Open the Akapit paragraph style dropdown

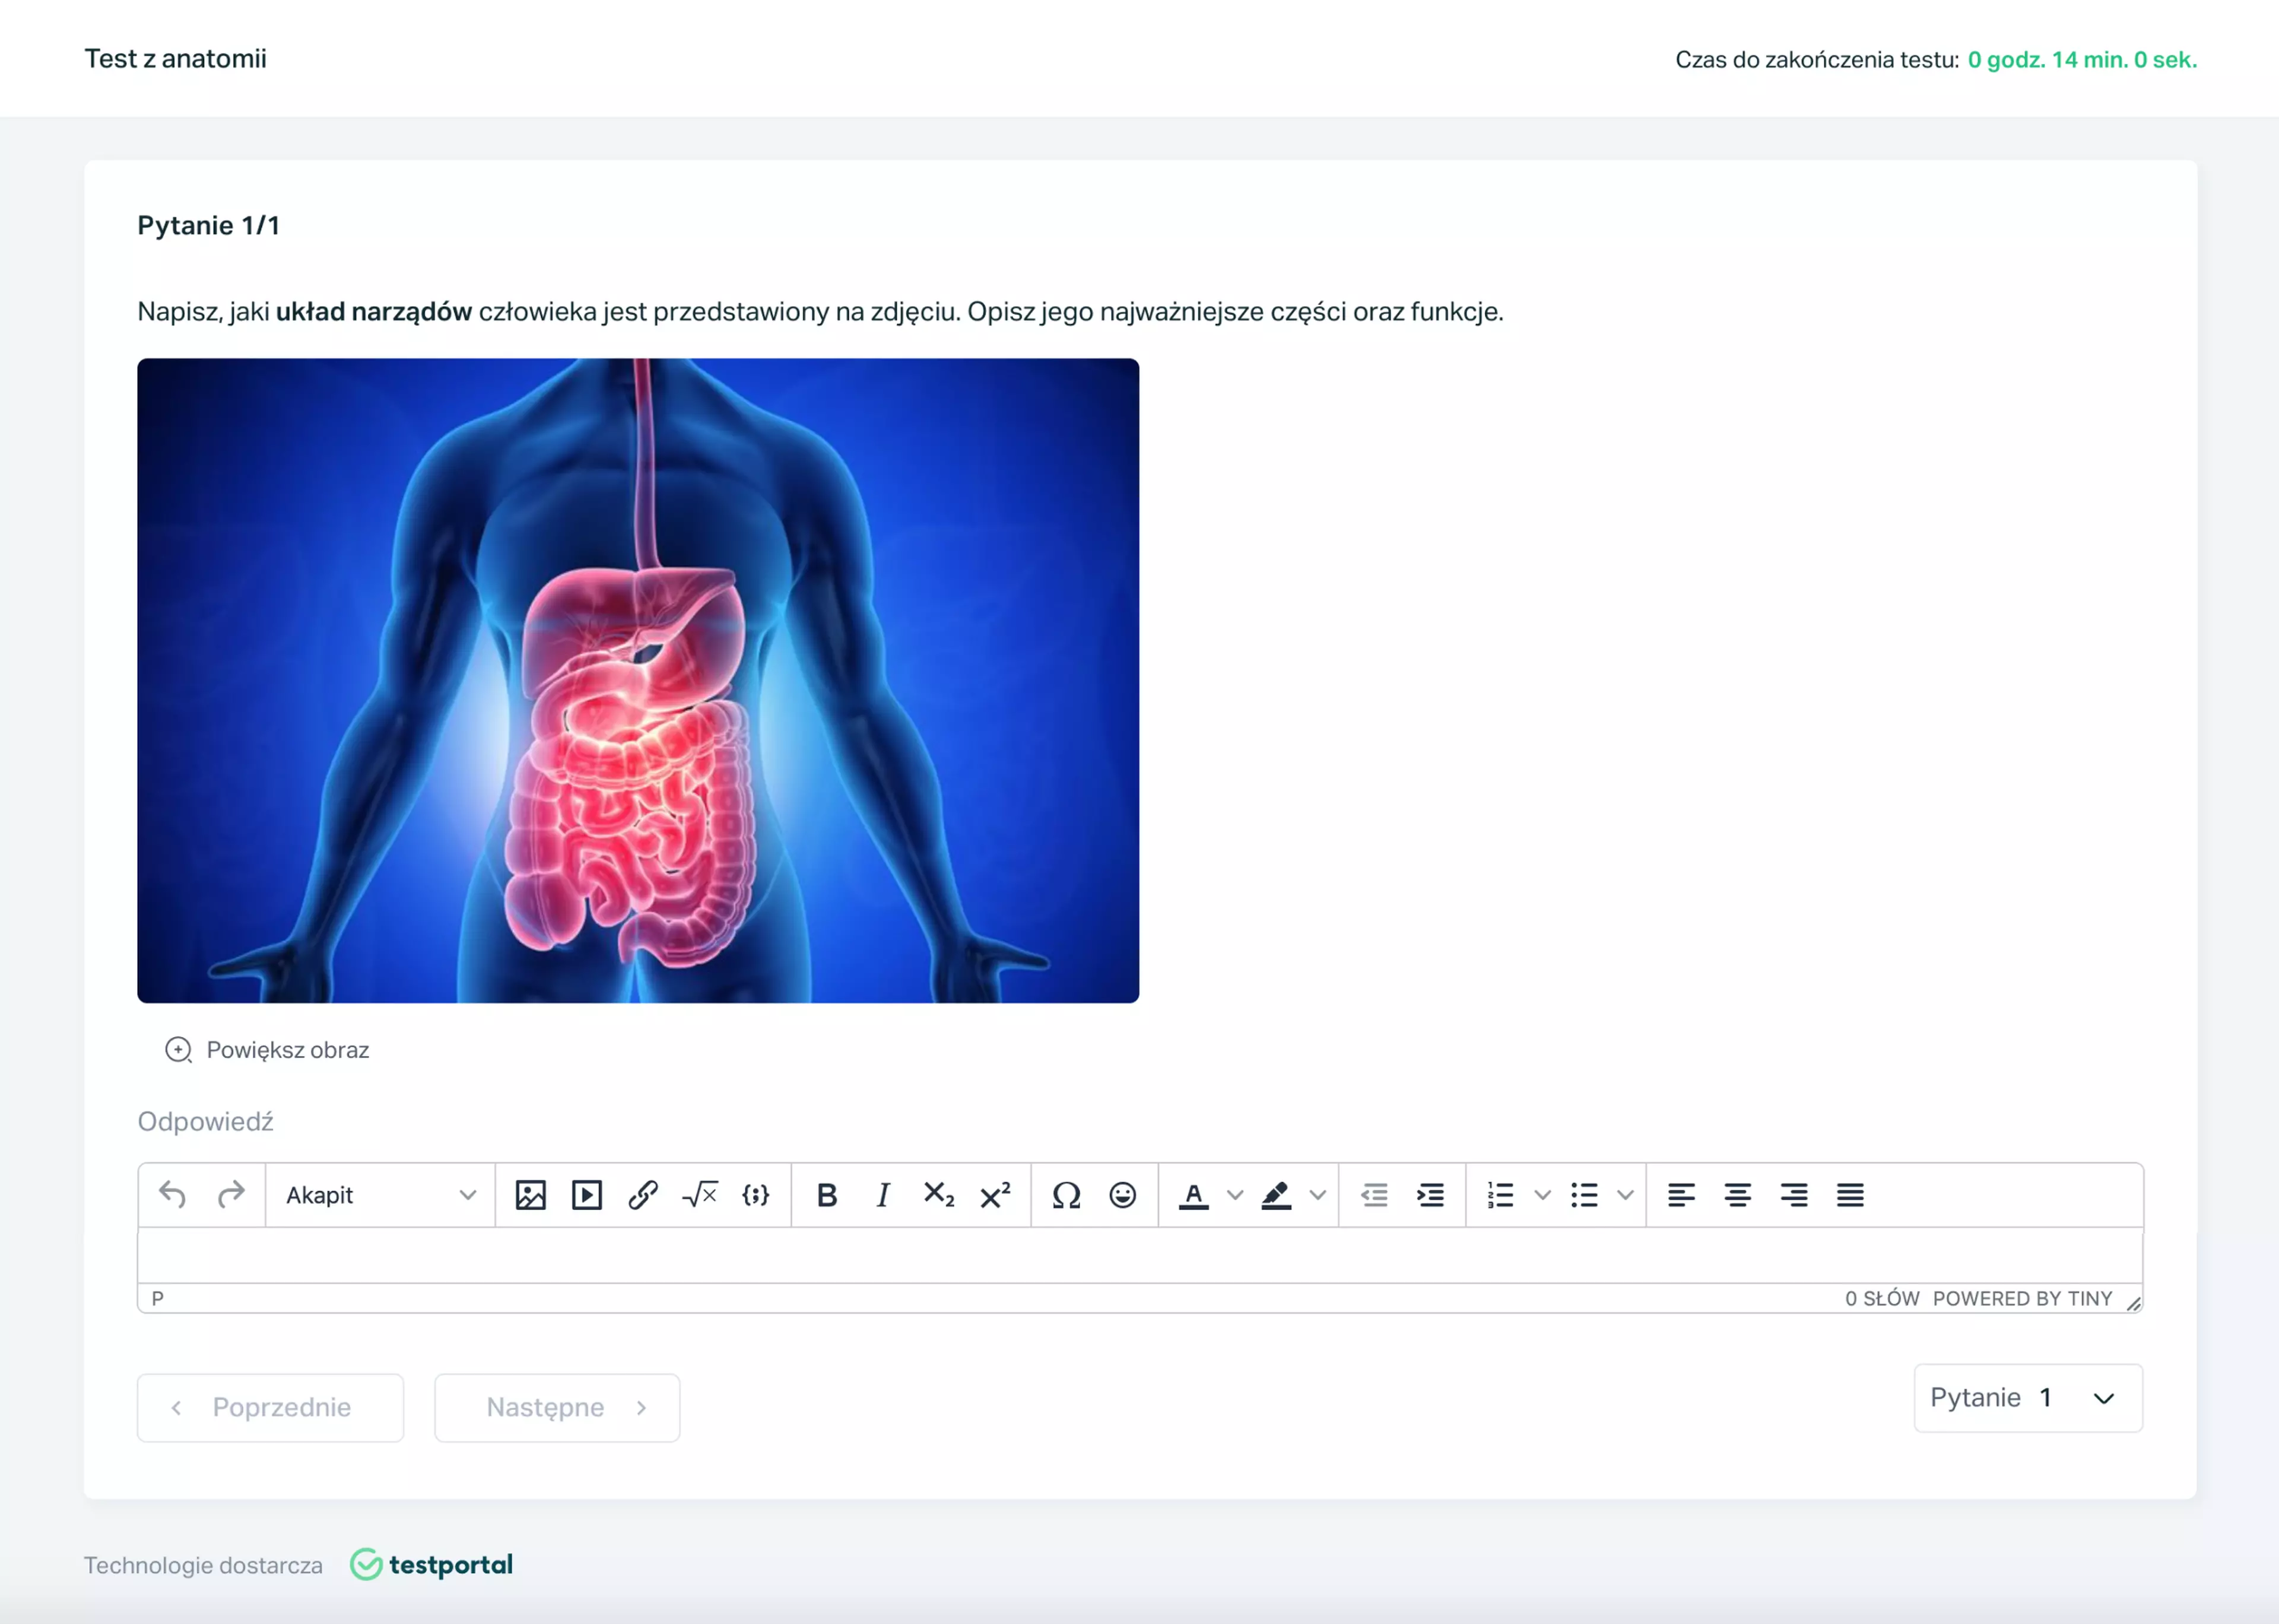[380, 1195]
